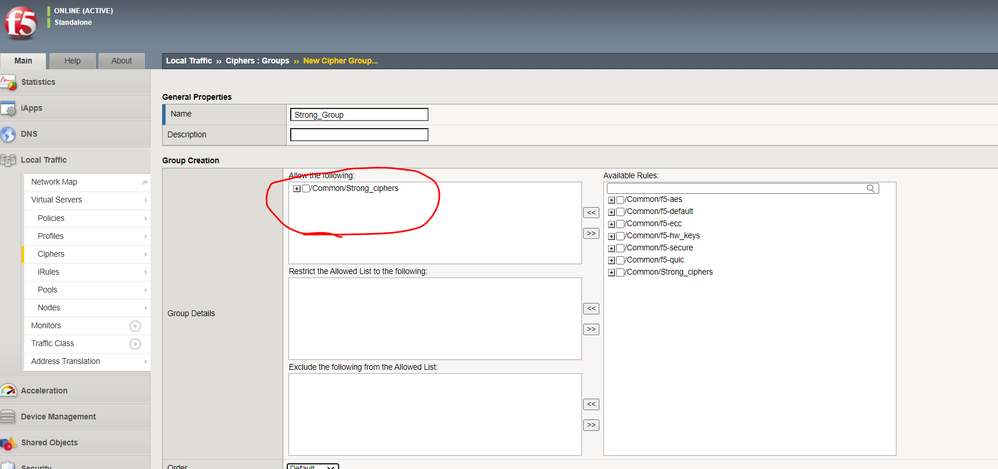Click the Local Traffic breadcrumb link
This screenshot has width=998, height=469.
click(189, 61)
